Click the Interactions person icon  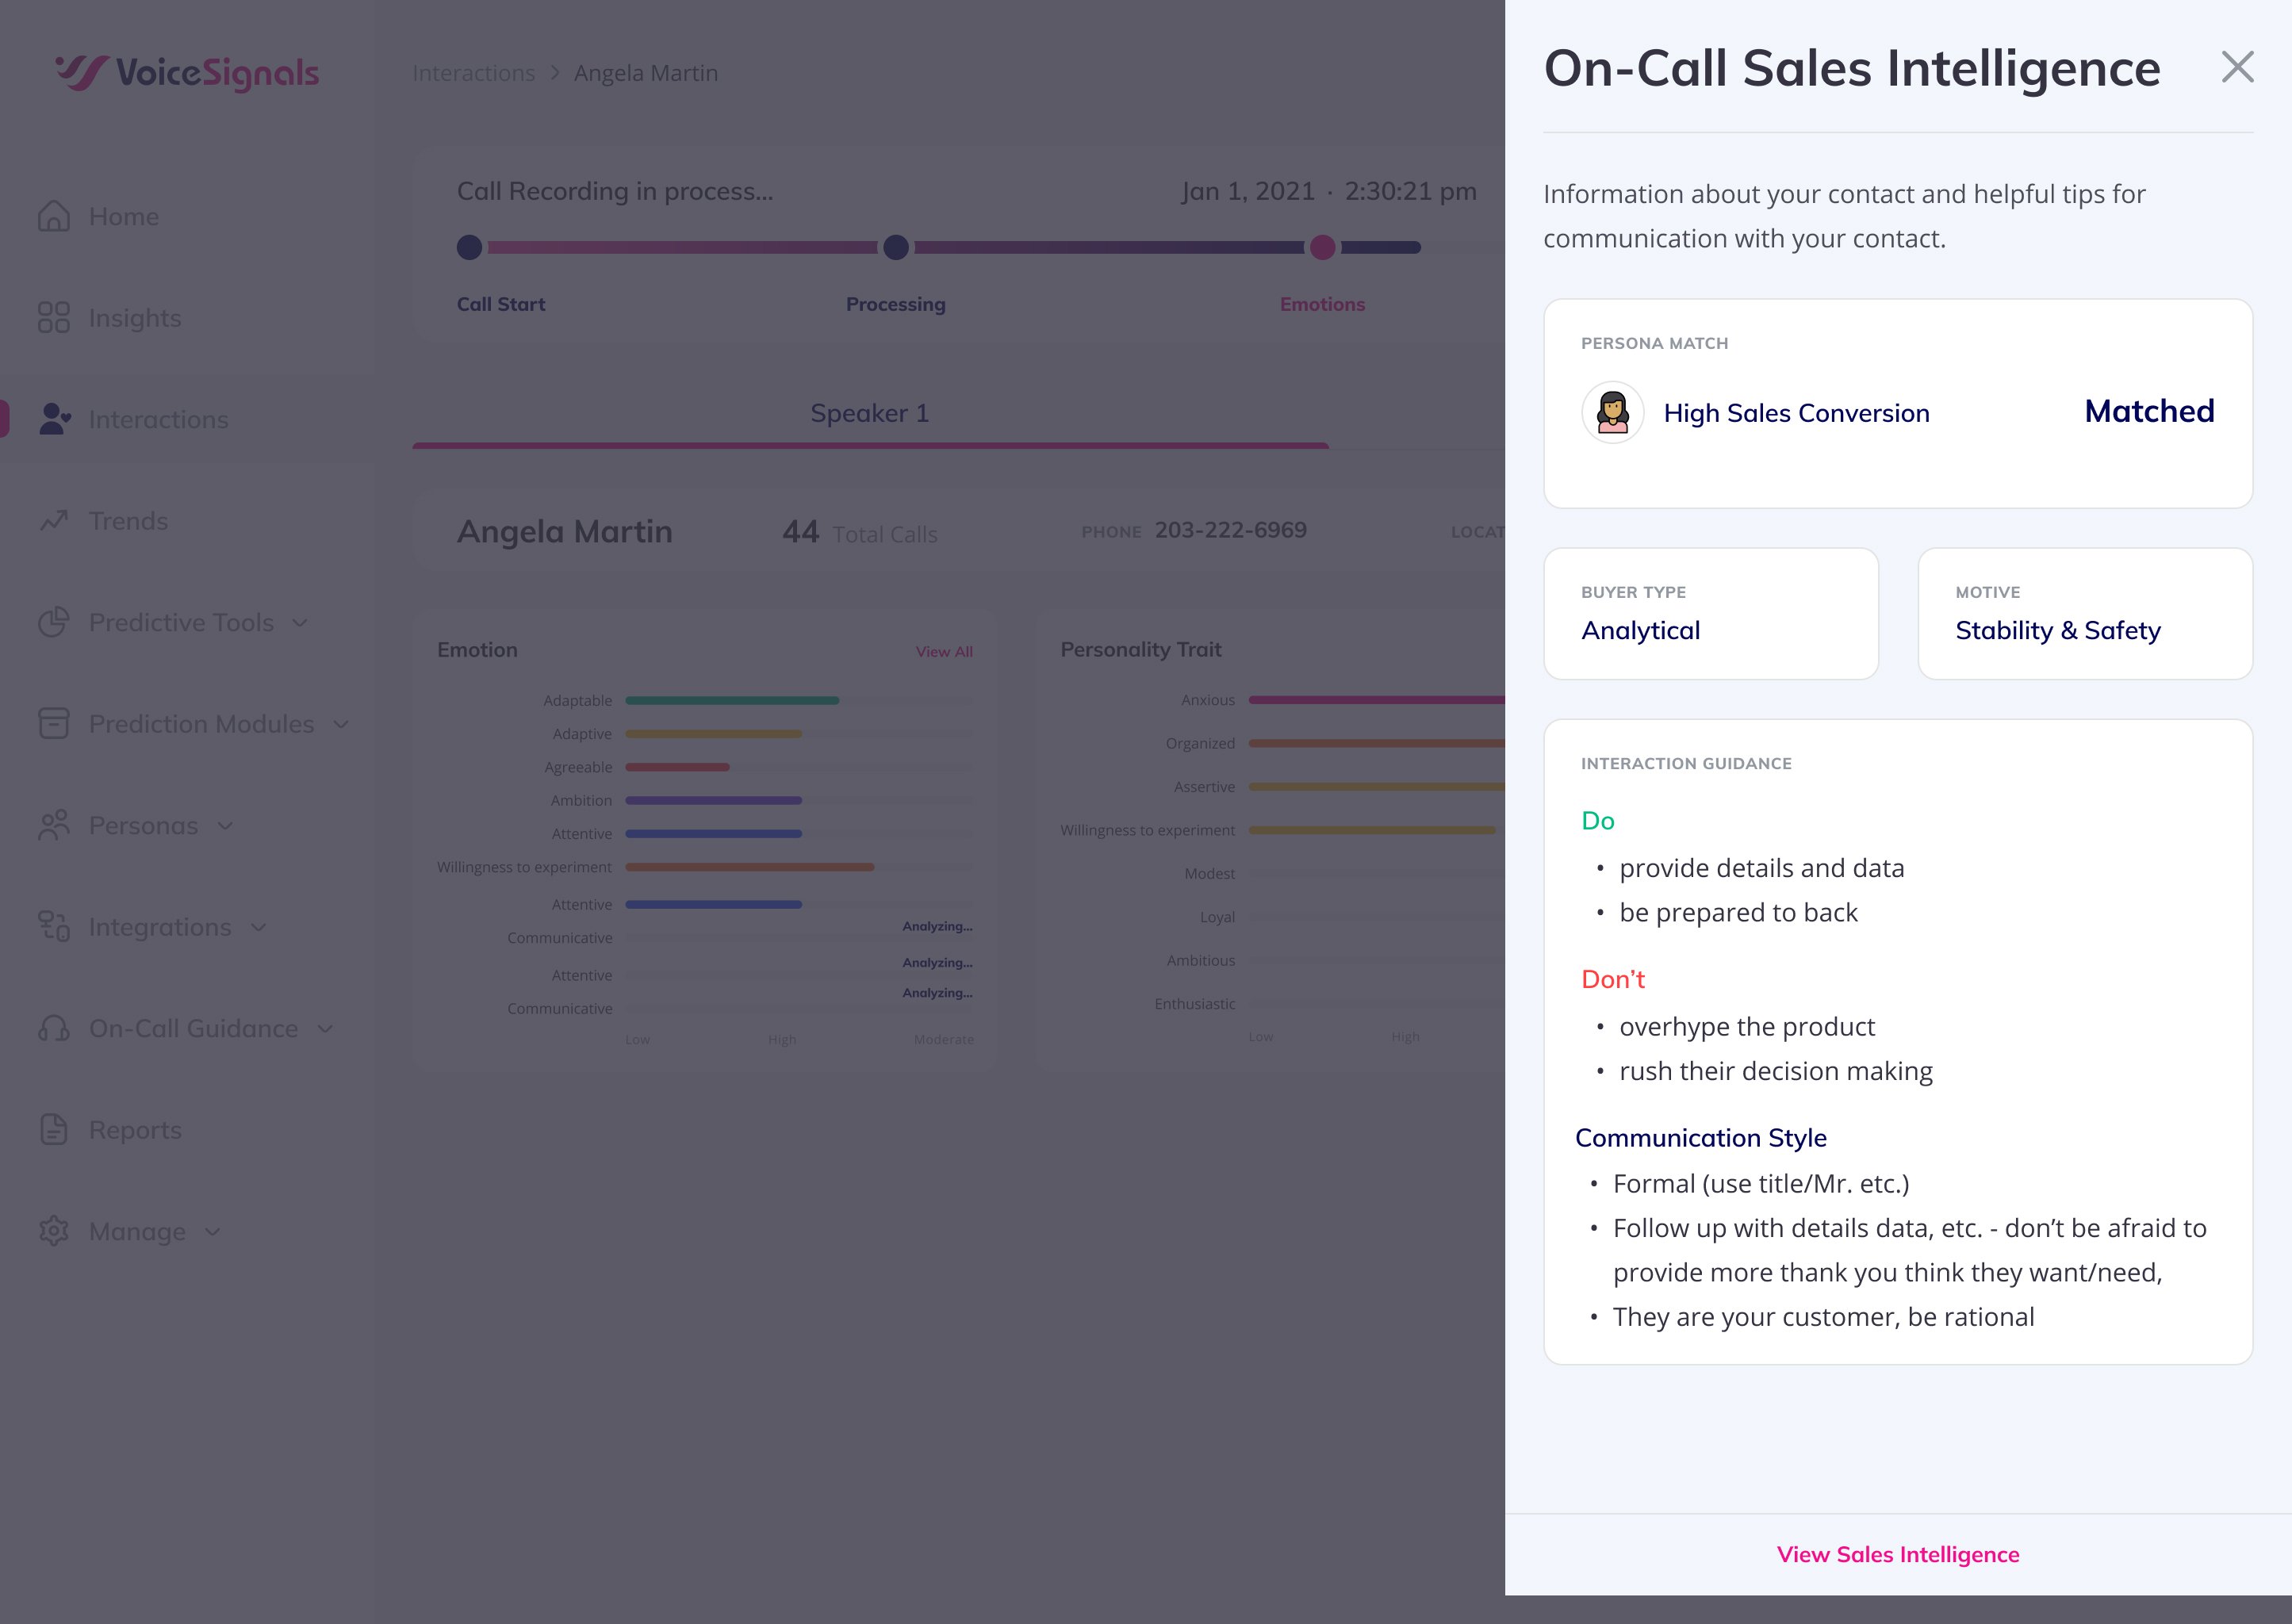pyautogui.click(x=54, y=419)
